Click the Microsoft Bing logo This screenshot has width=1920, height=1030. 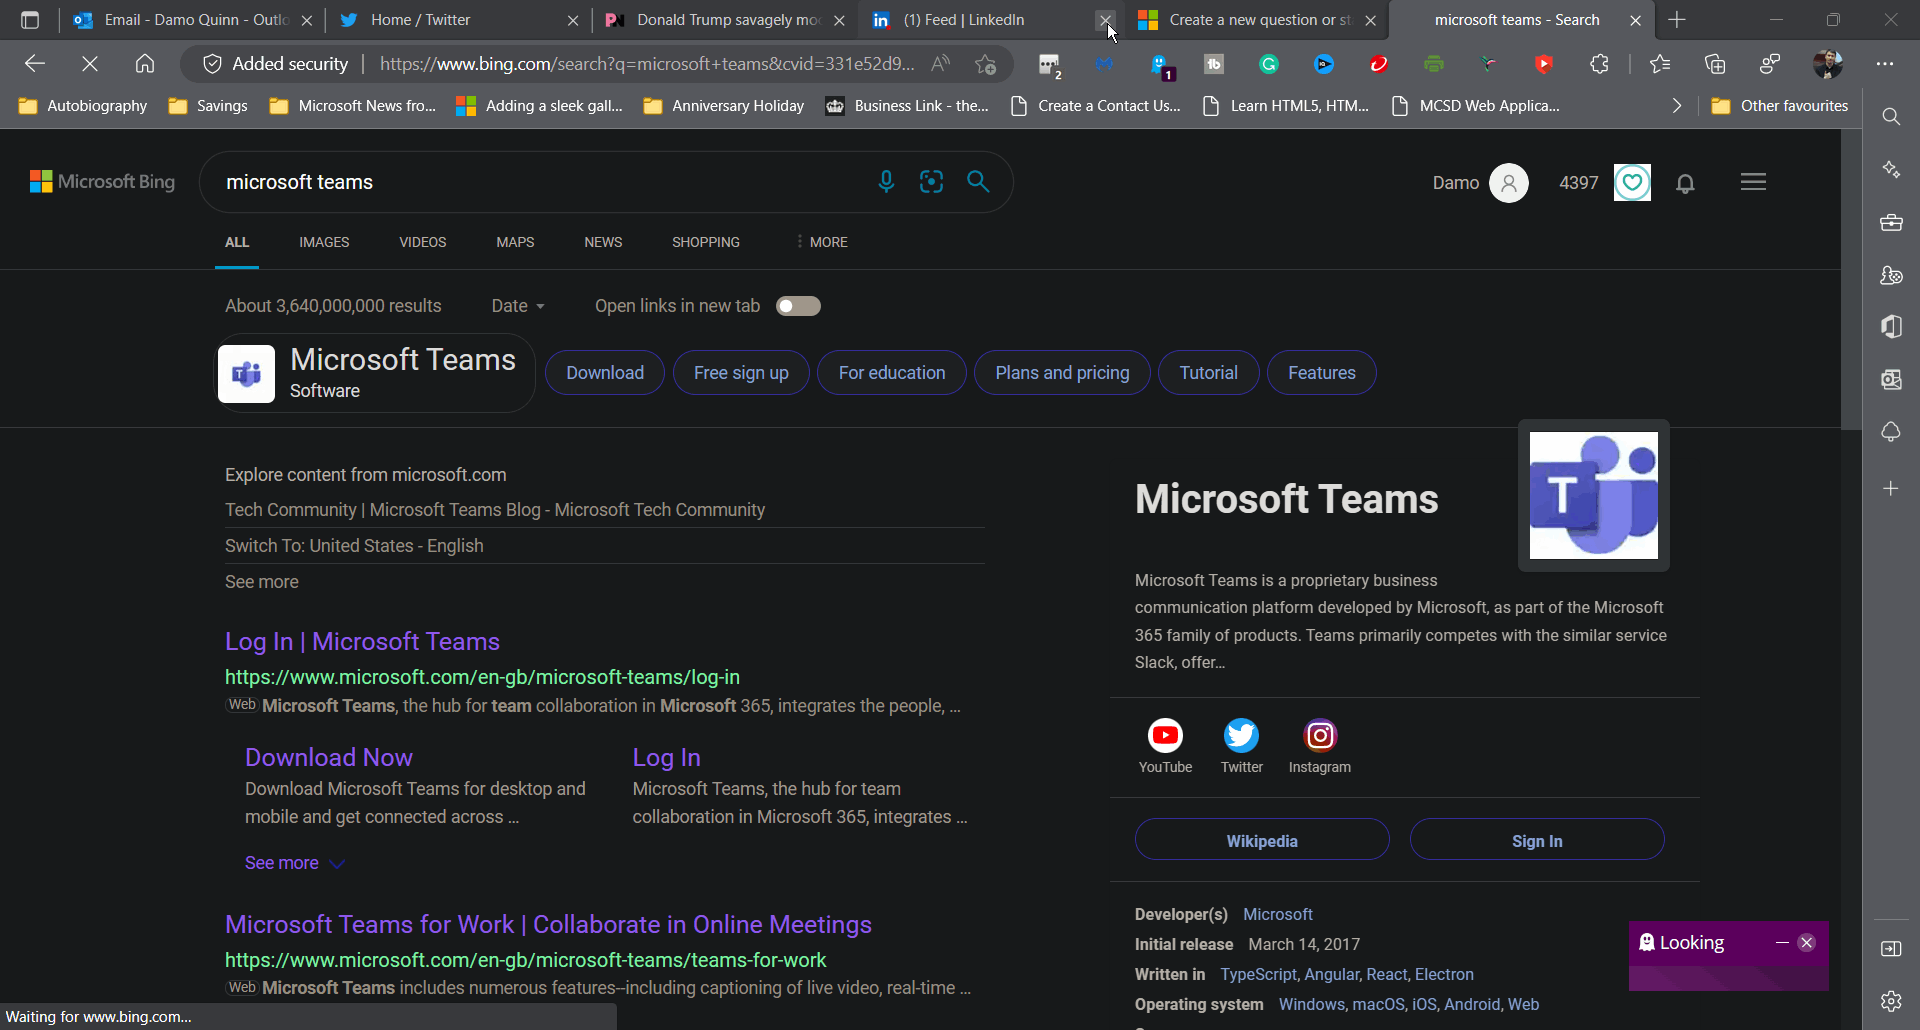pos(102,181)
